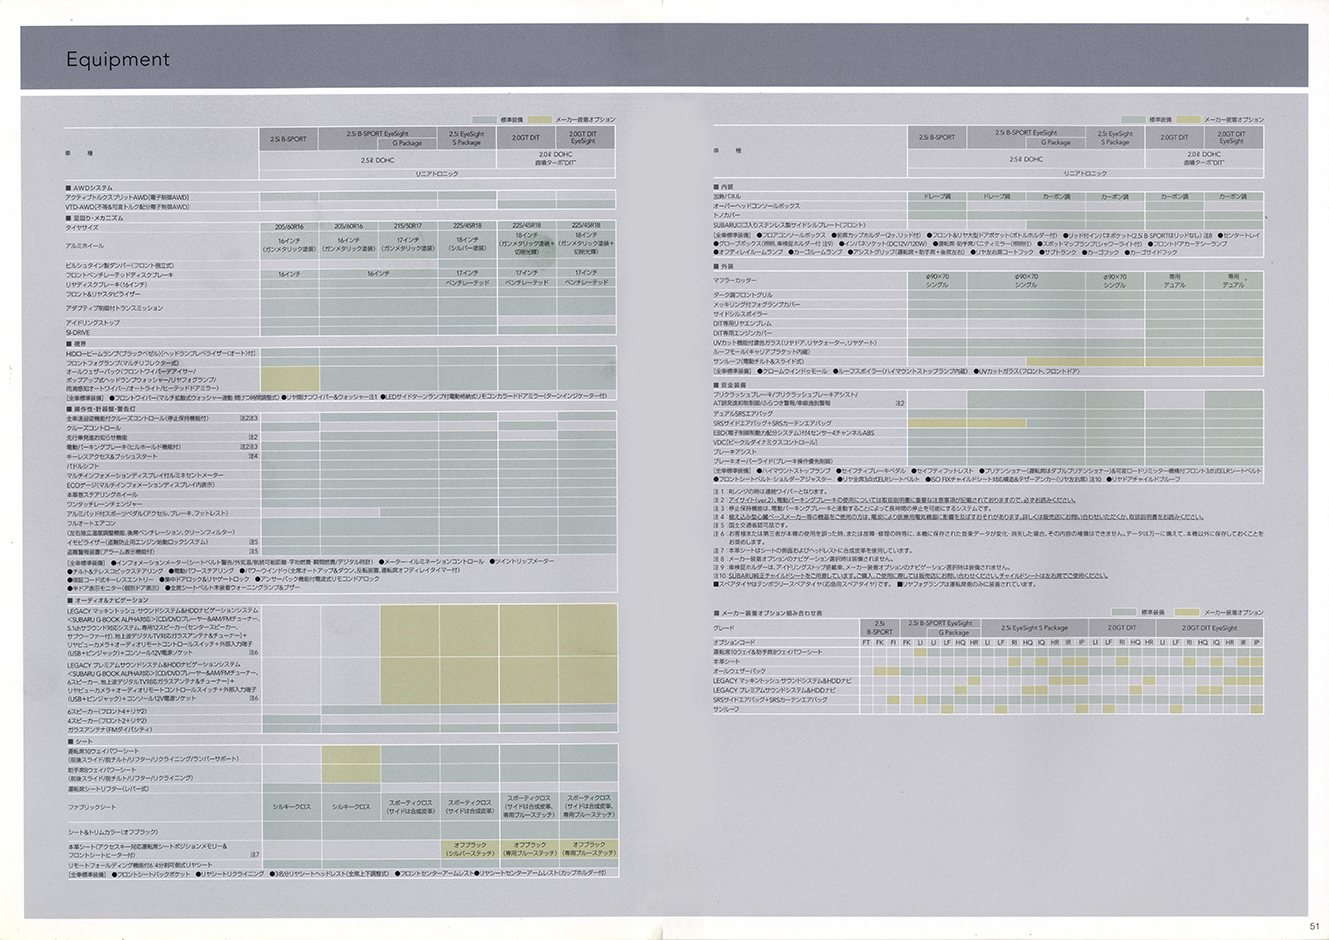
Task: Select the "操作性・計器盤・警告灯" section heading
Action: click(x=100, y=409)
